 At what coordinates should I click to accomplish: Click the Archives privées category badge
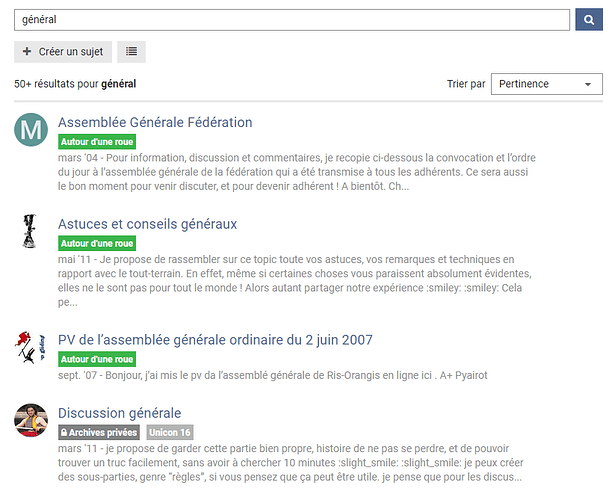[x=99, y=432]
